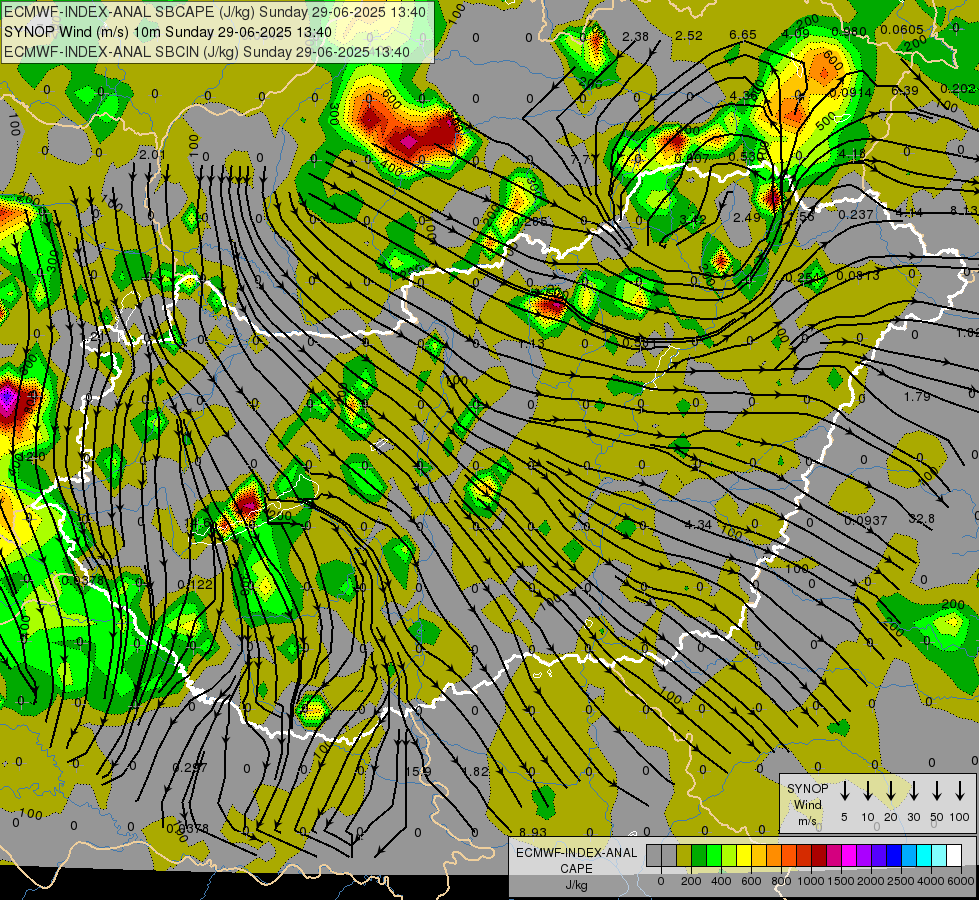Pick the pure blue swatch in the CAPE legend
The image size is (979, 900).
(894, 855)
